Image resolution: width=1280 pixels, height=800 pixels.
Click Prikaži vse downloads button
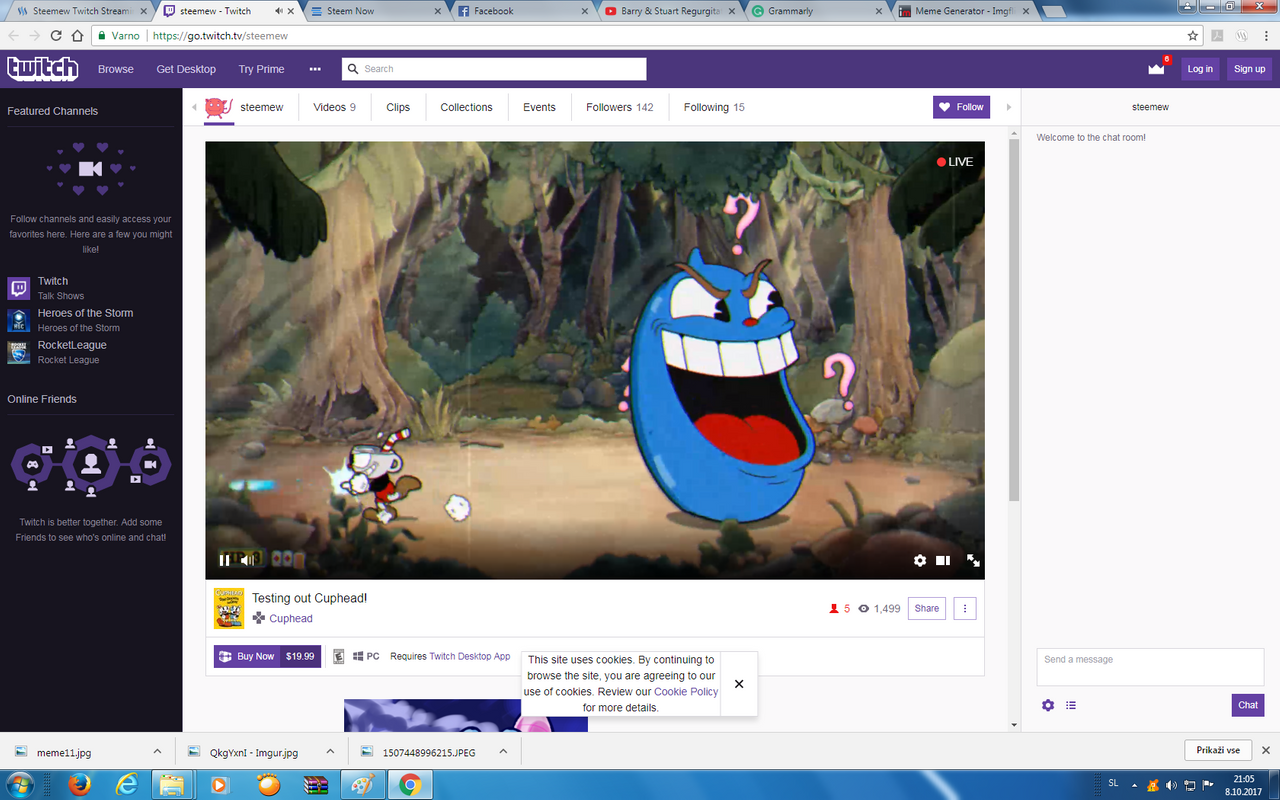click(1218, 750)
